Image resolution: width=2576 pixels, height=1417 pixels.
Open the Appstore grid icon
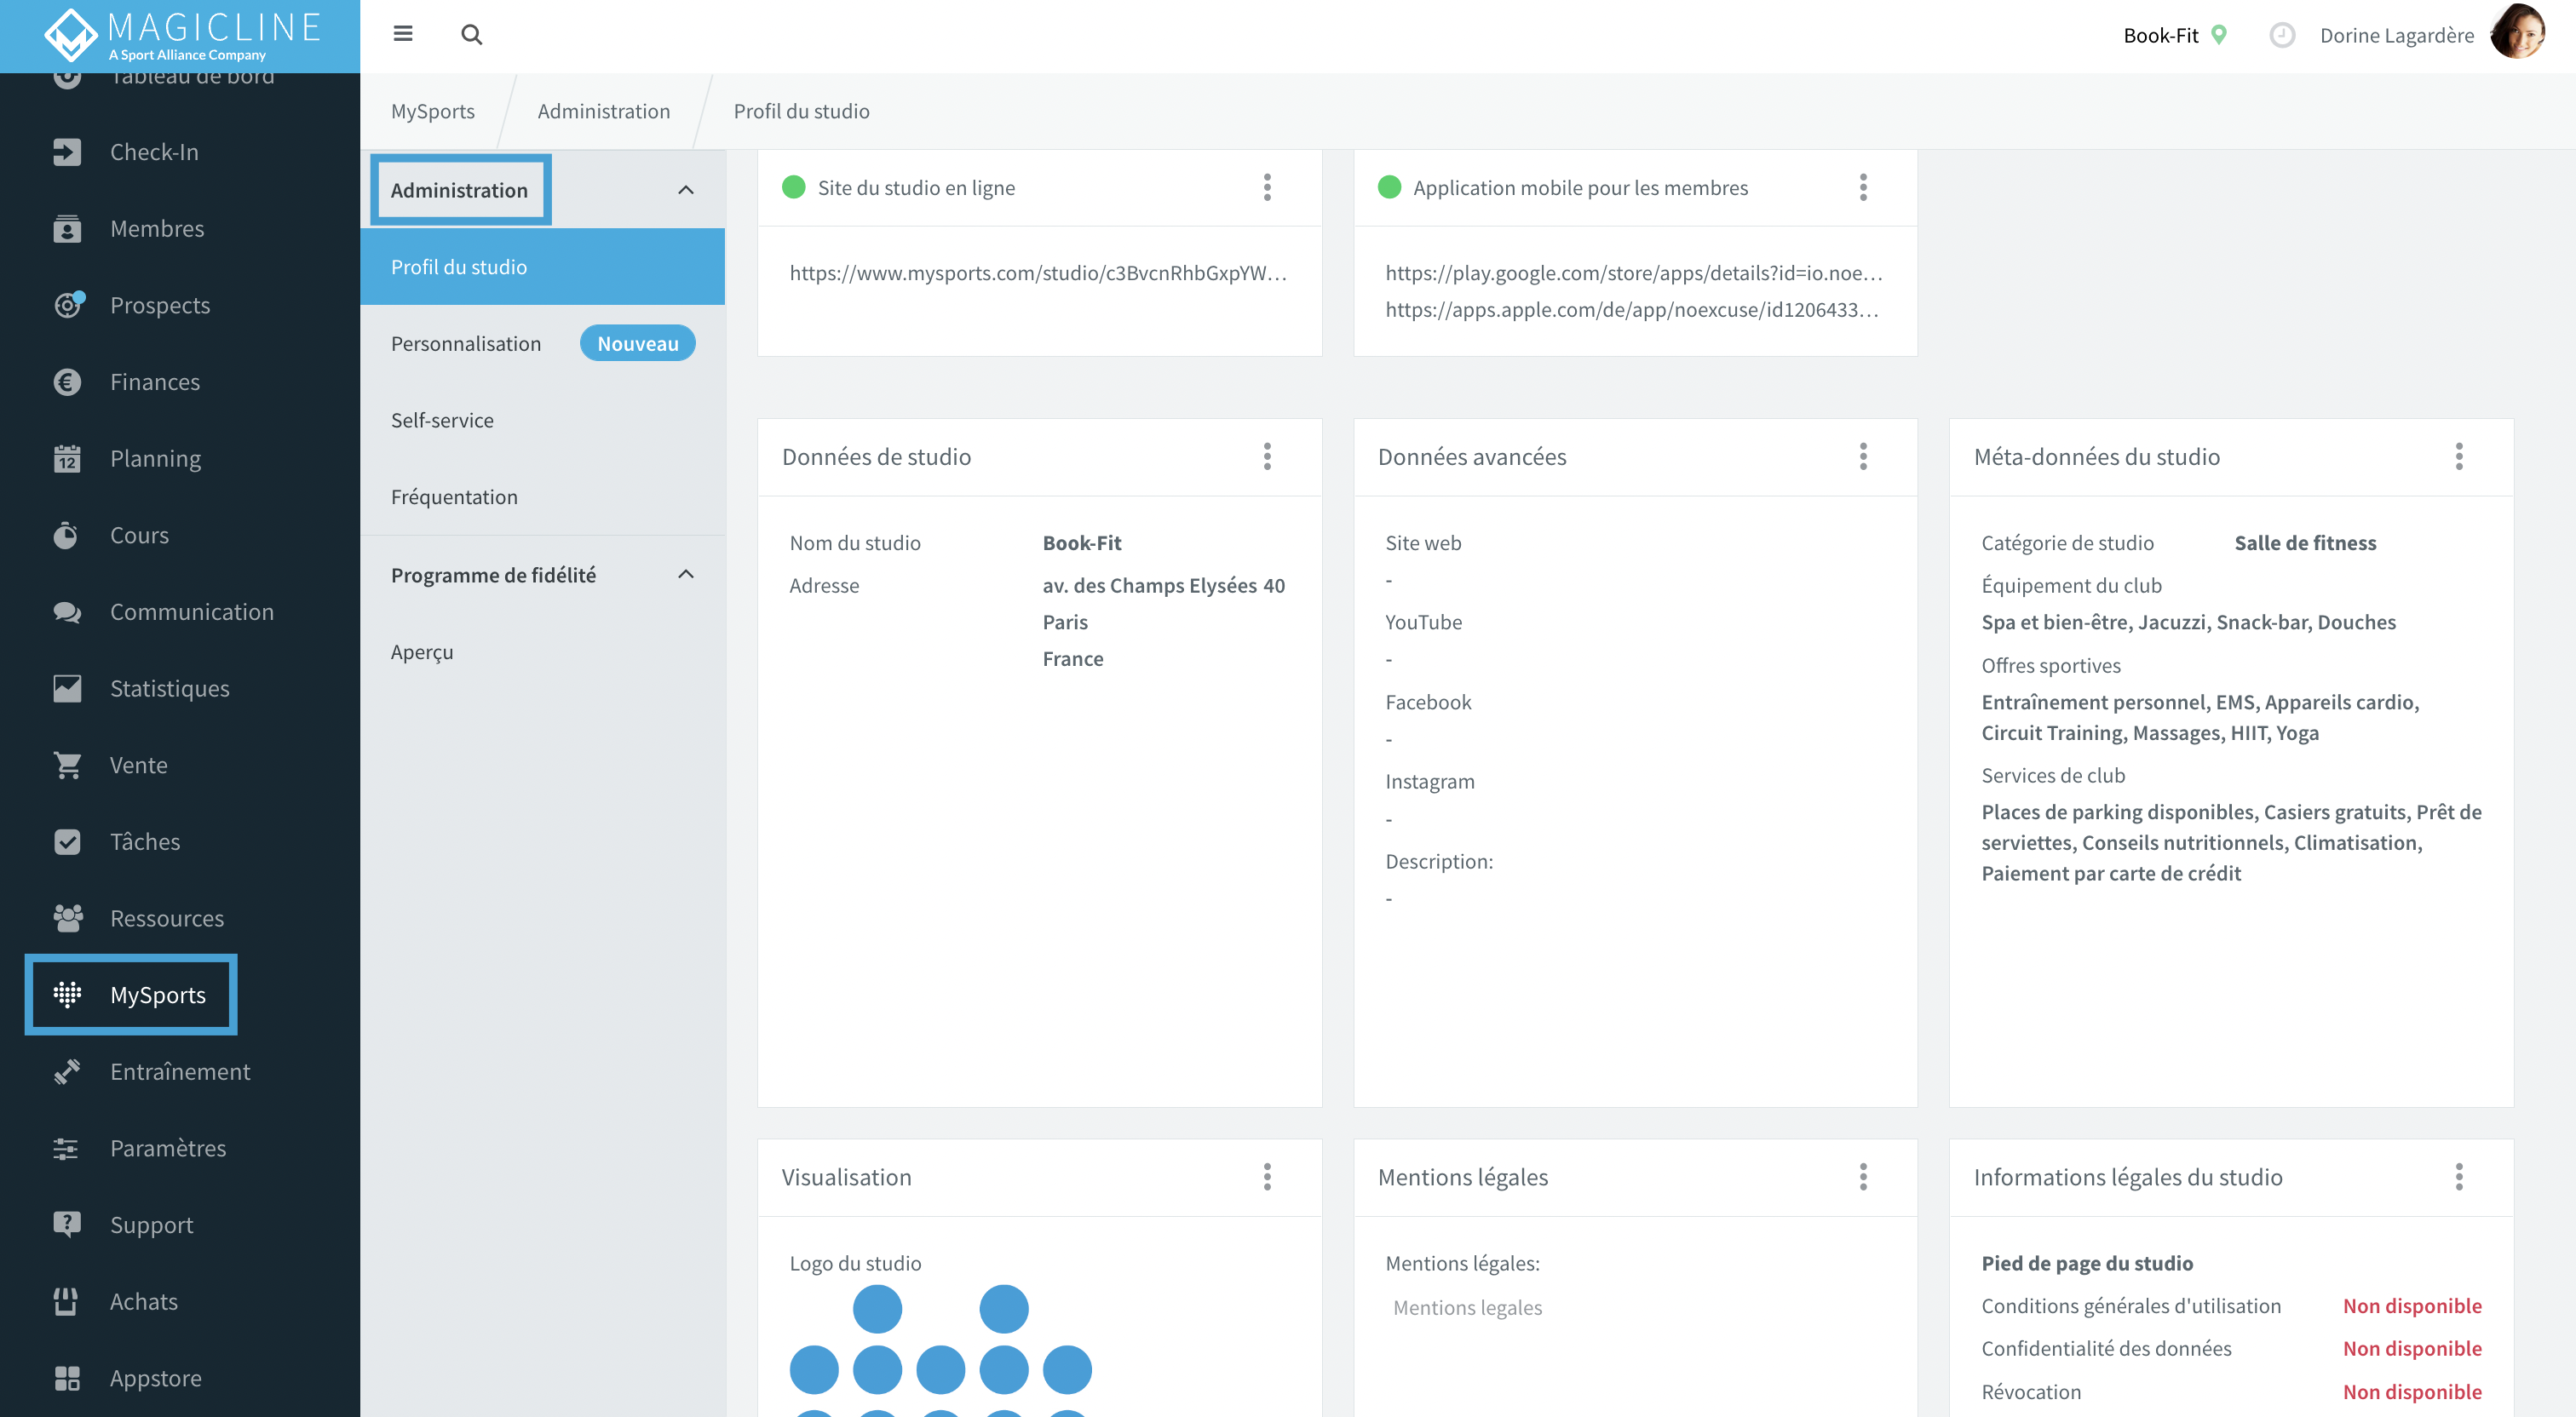[x=67, y=1378]
